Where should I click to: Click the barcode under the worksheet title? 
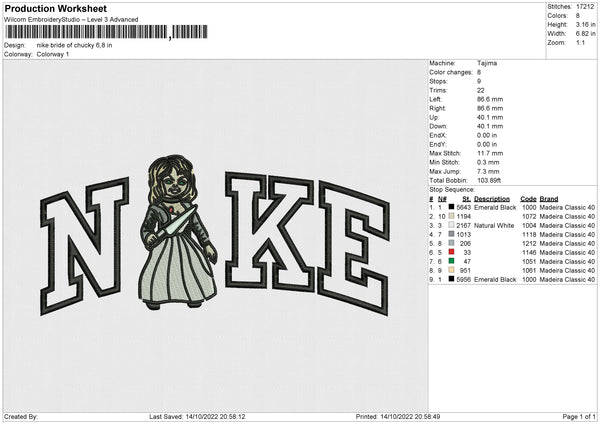107,32
